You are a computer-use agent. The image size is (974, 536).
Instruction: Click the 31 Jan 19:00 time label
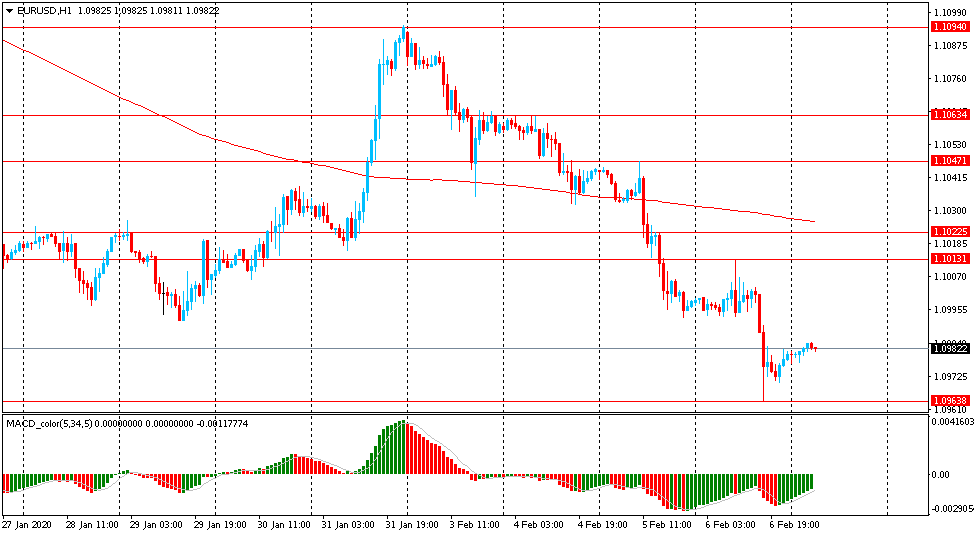click(x=412, y=525)
